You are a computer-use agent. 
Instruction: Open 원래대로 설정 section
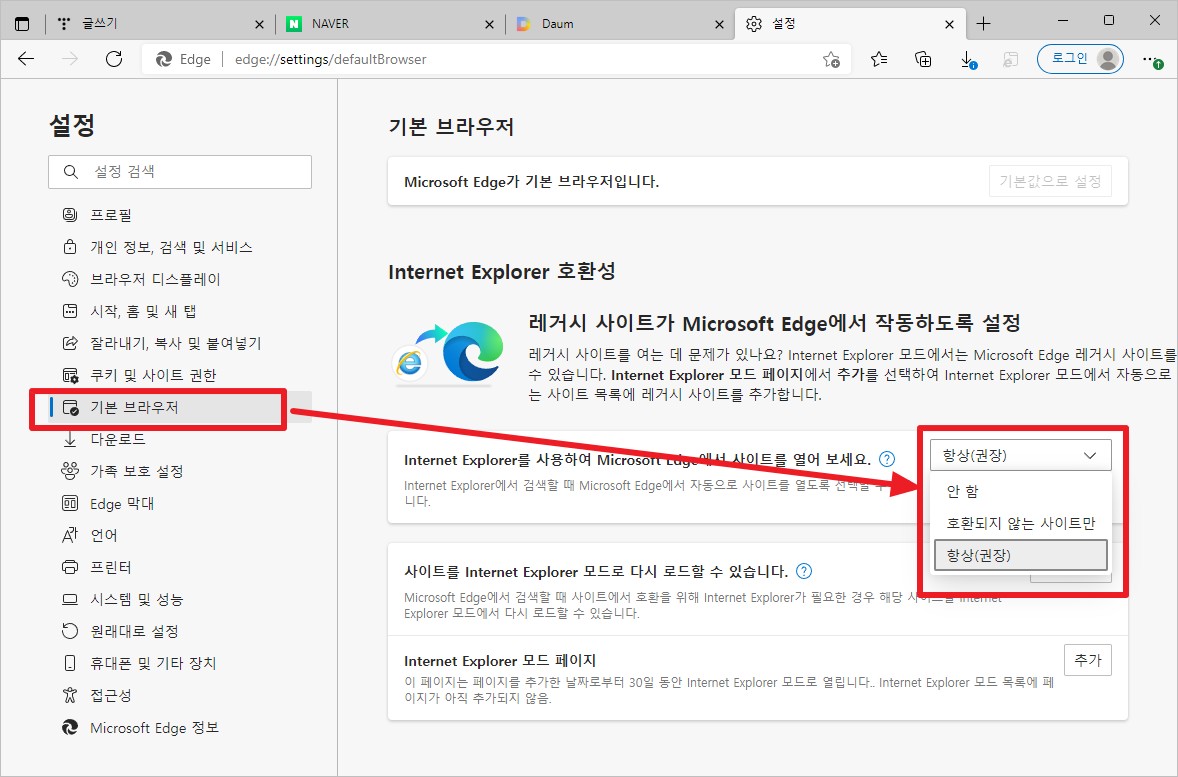[180, 631]
